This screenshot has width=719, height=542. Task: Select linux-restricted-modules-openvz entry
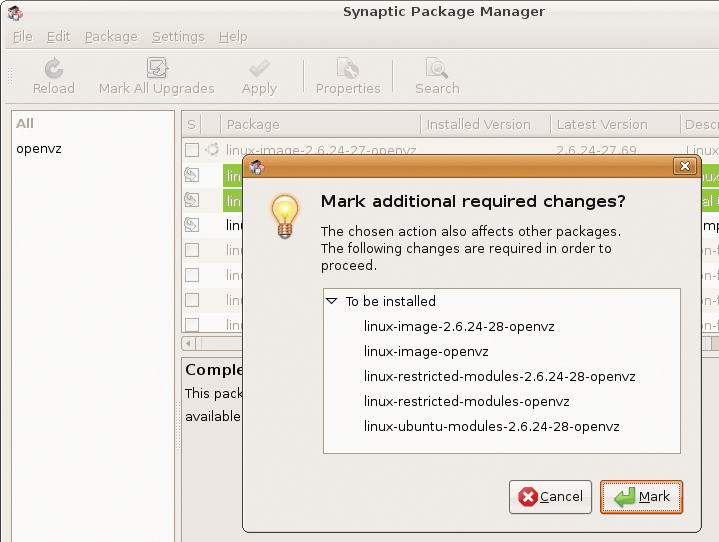pos(466,402)
